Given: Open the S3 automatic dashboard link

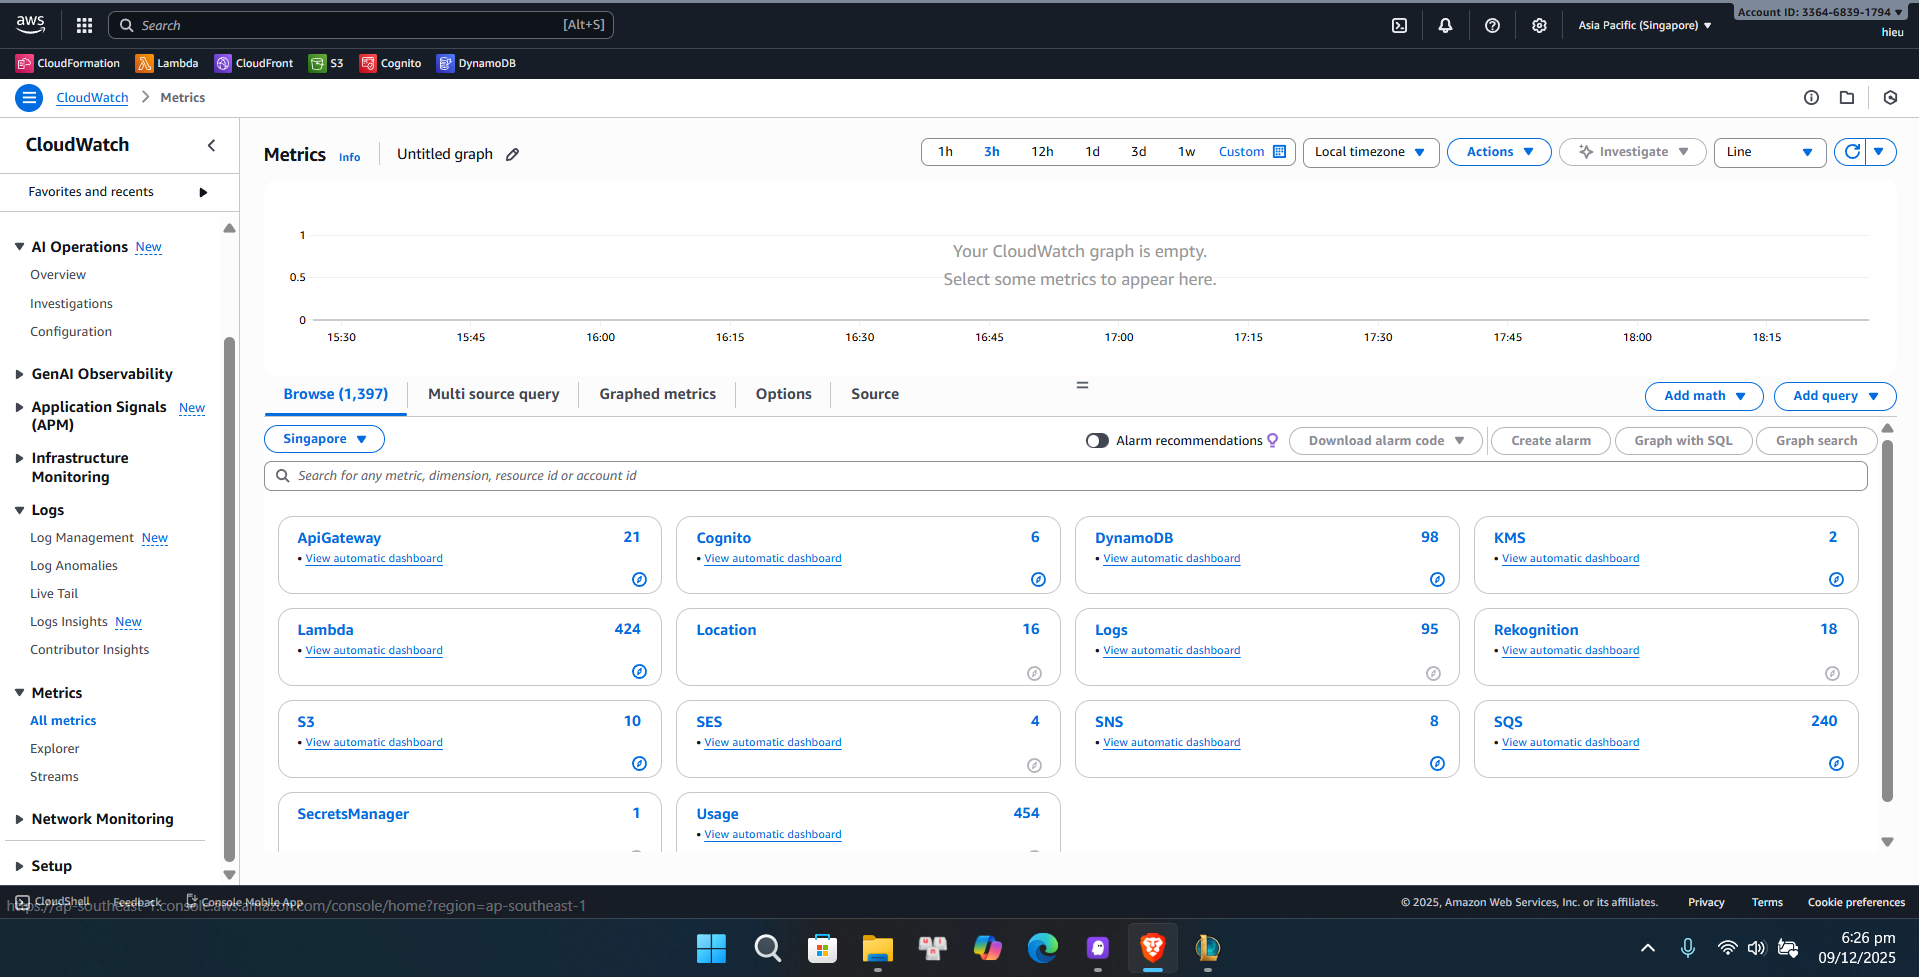Looking at the screenshot, I should pyautogui.click(x=374, y=742).
